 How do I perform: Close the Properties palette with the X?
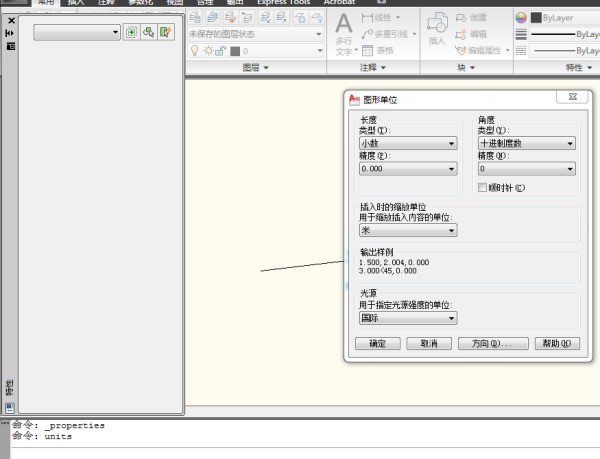tap(11, 20)
